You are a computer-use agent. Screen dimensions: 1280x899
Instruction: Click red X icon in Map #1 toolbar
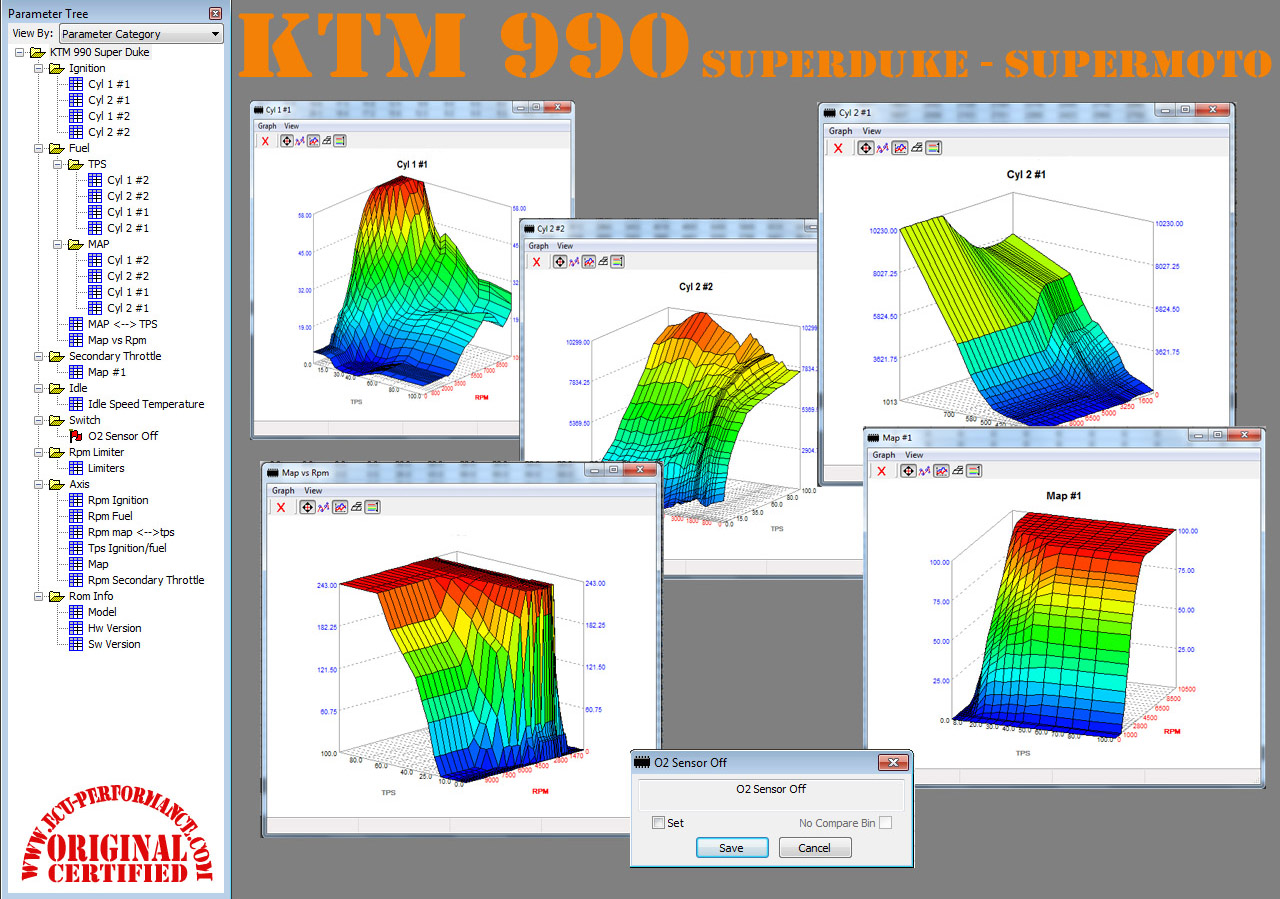[881, 471]
